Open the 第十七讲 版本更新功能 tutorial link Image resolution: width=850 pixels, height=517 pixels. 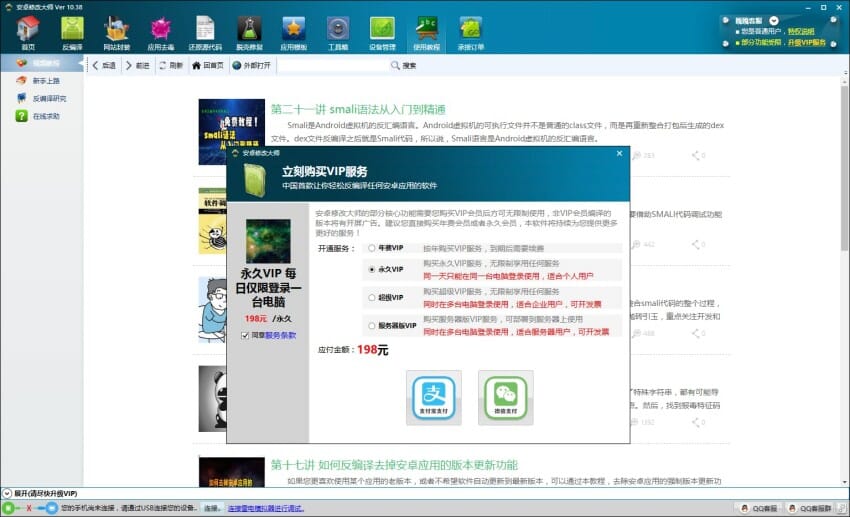point(394,465)
